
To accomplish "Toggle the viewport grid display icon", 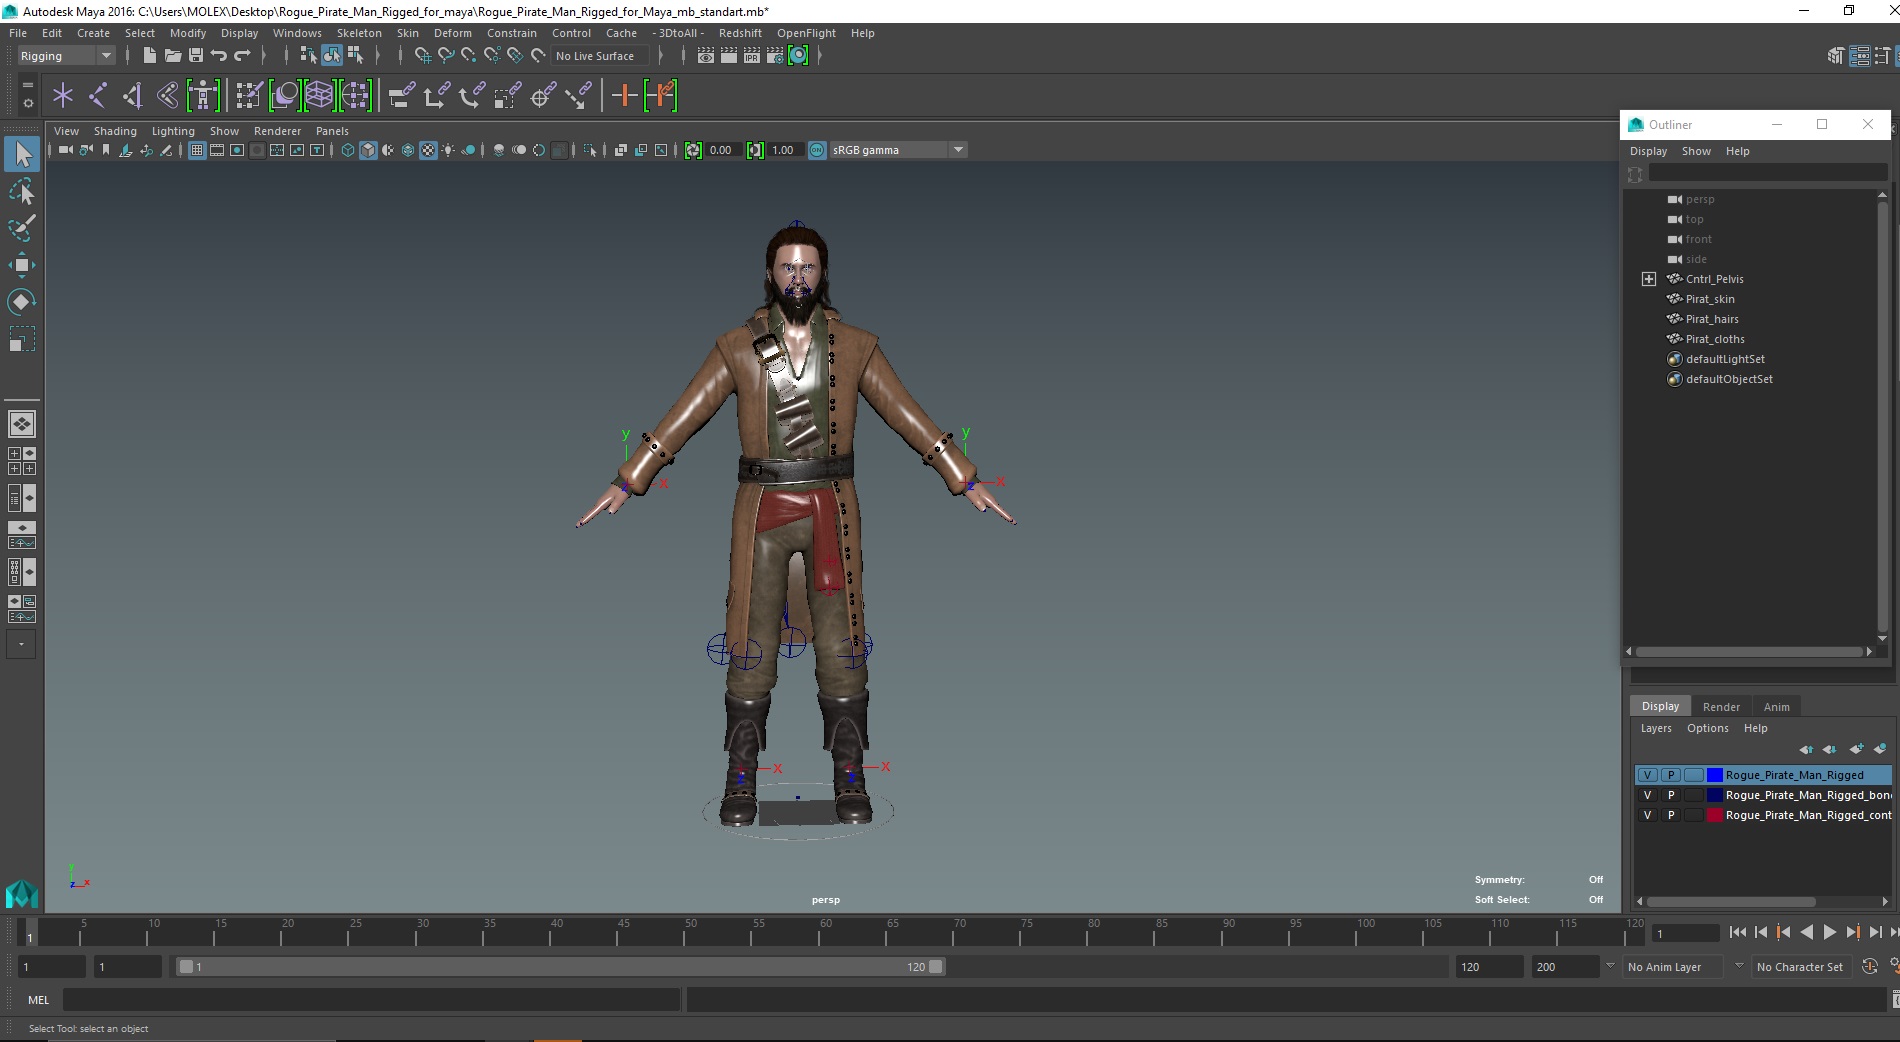I will (x=197, y=150).
